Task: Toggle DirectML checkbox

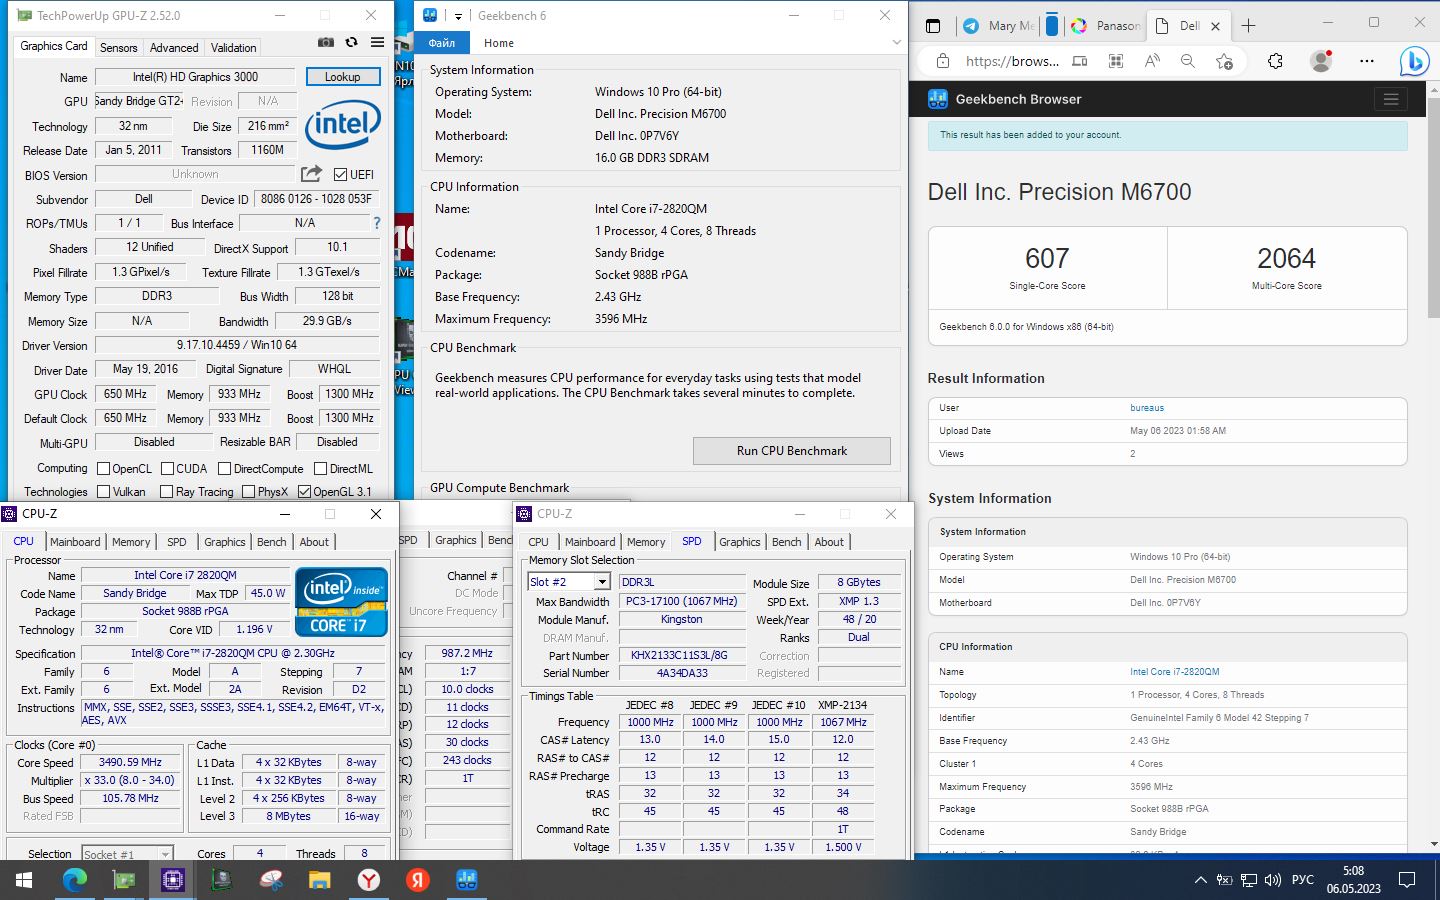Action: pos(320,468)
